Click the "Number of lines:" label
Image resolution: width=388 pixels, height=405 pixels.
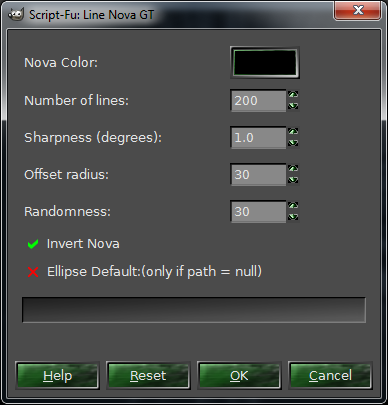(x=76, y=100)
